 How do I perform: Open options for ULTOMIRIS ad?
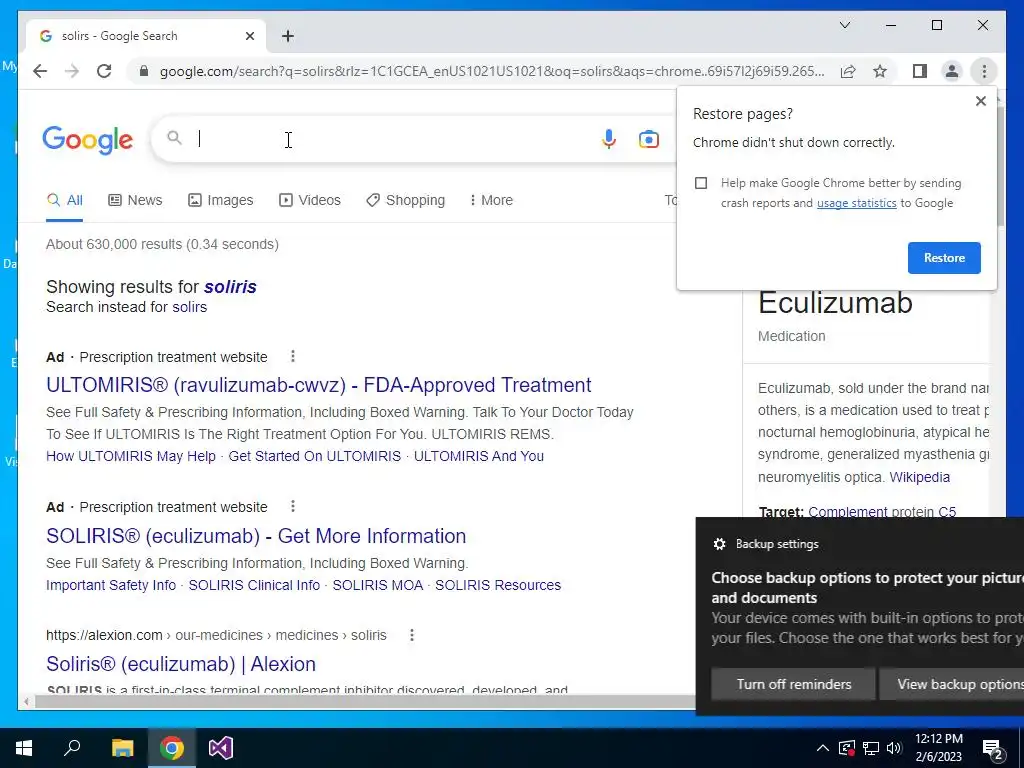click(293, 357)
